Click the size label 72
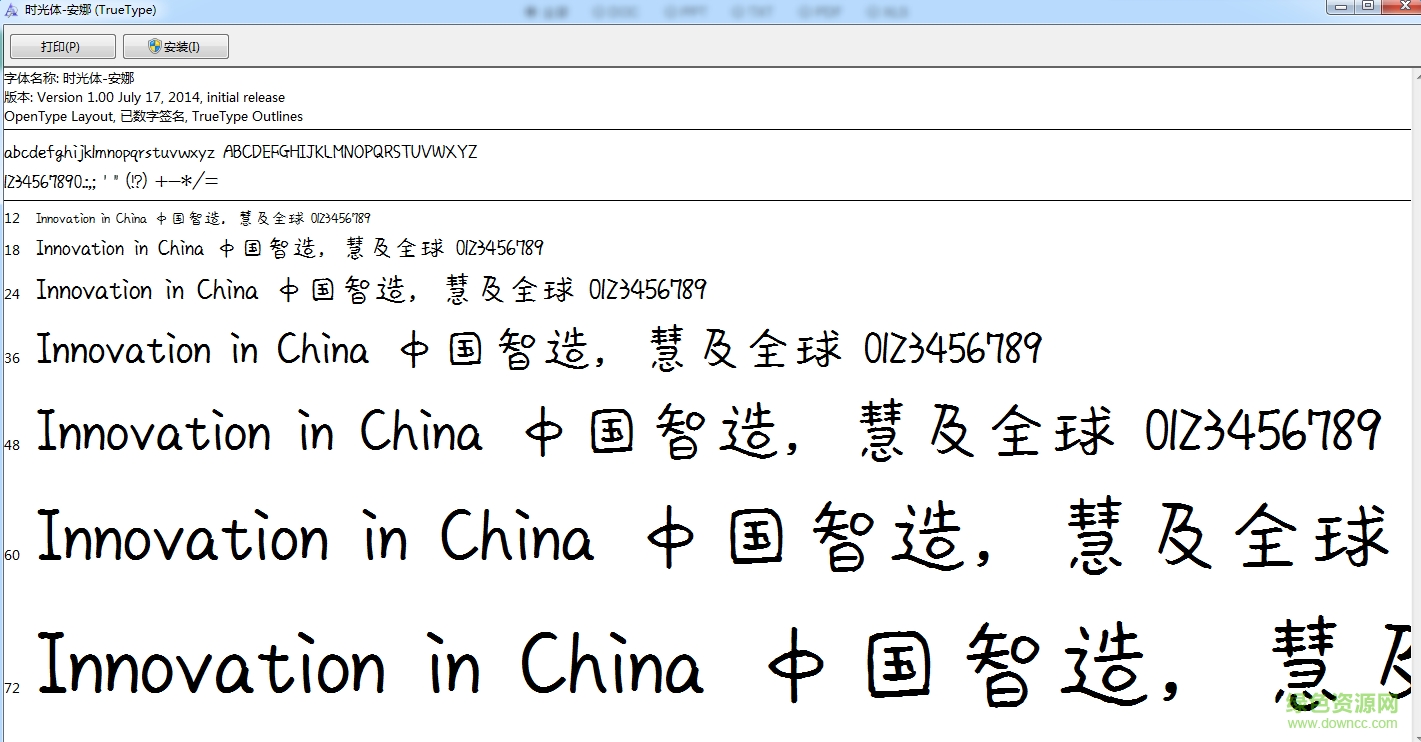This screenshot has height=742, width=1421. point(12,688)
